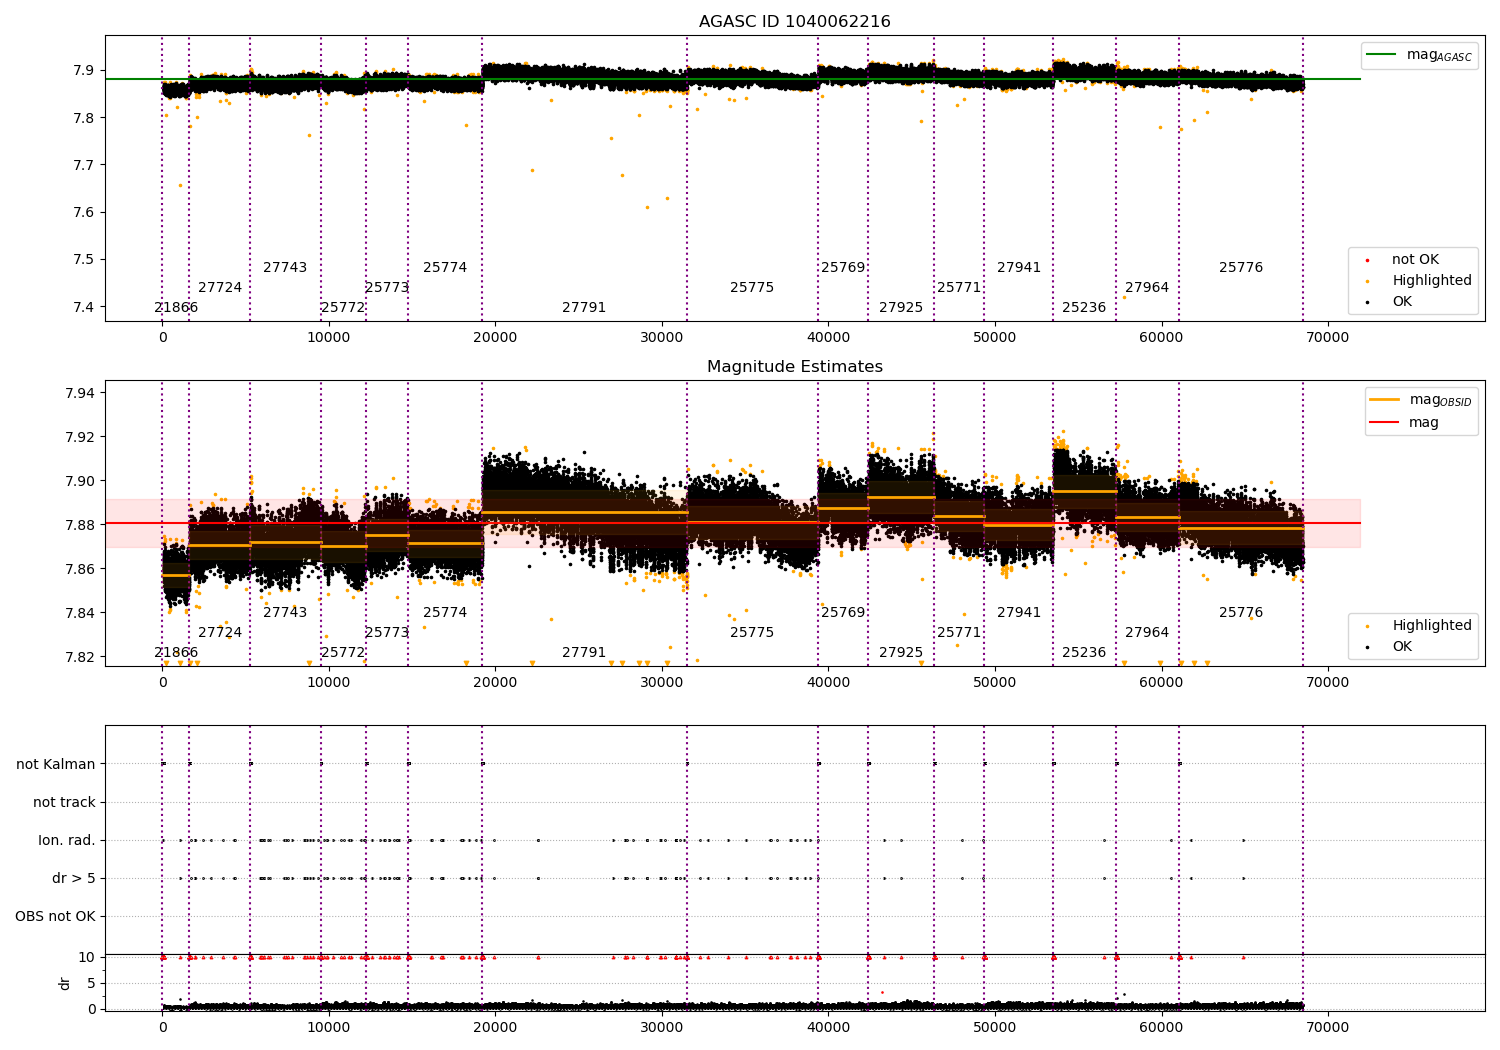This screenshot has width=1500, height=1050.
Task: Click the 'dr > 5' axis label
Action: 74,878
